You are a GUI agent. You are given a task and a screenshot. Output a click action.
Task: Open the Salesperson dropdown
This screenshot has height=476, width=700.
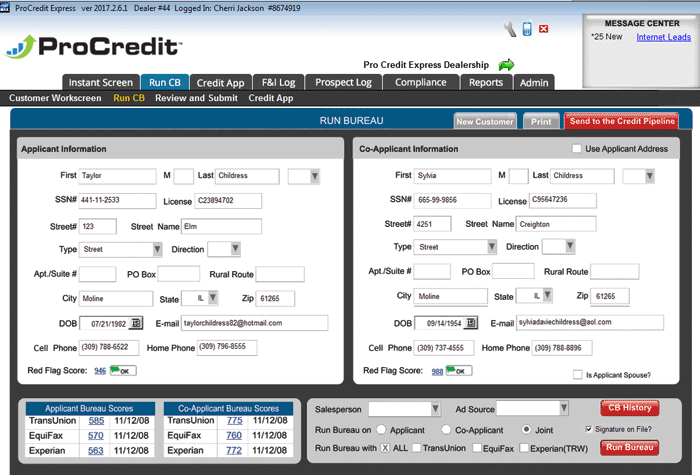pos(435,409)
